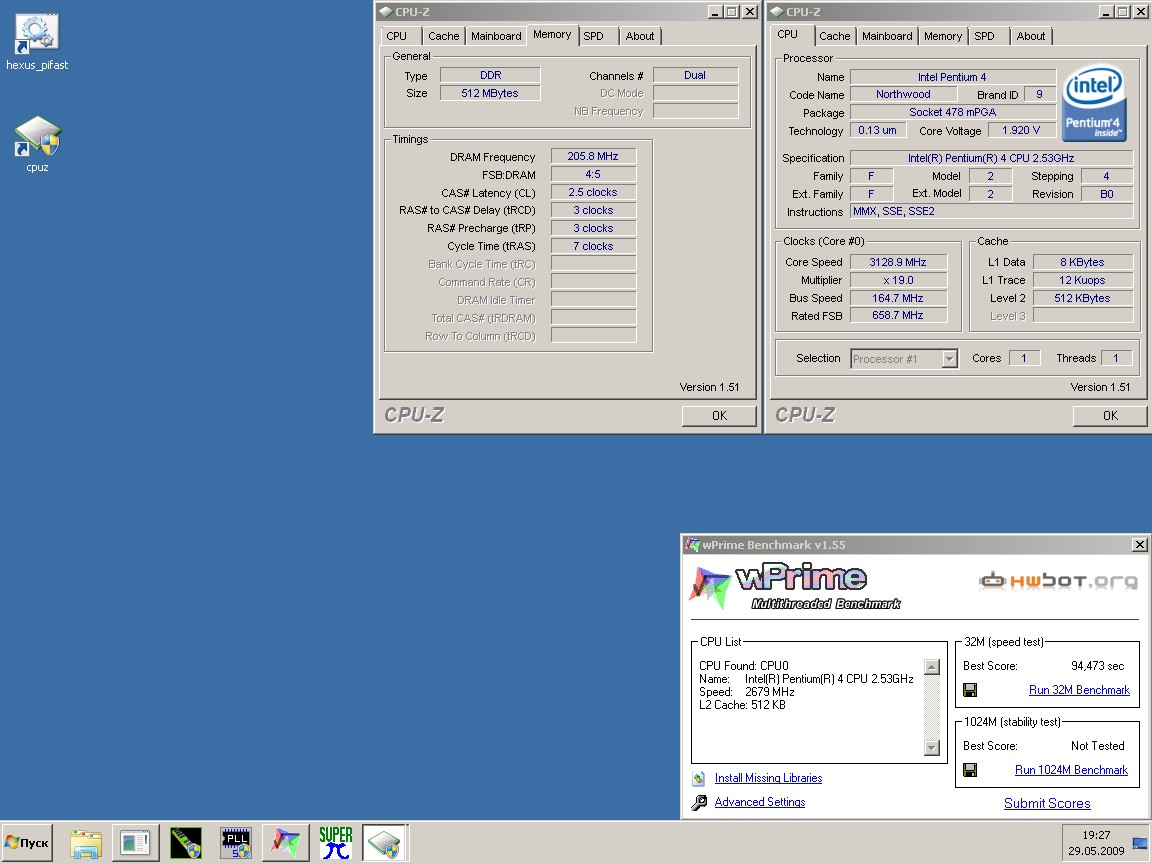The height and width of the screenshot is (864, 1152).
Task: Click the Intel Pentium 4 logo badge
Action: coord(1094,103)
